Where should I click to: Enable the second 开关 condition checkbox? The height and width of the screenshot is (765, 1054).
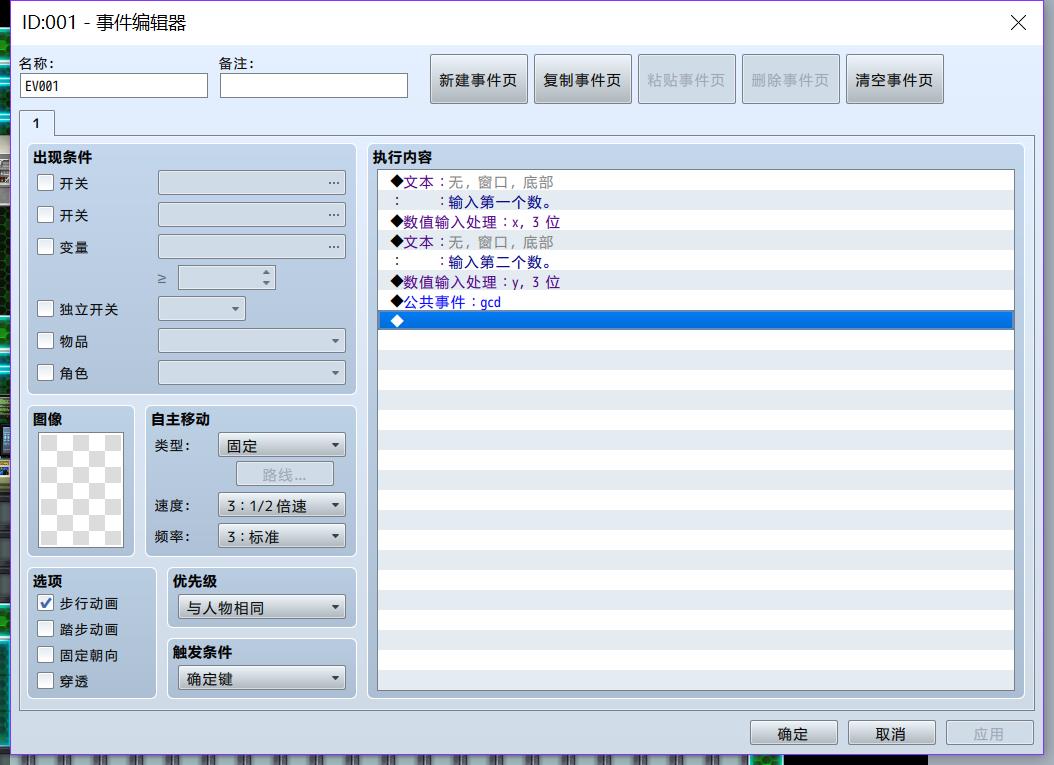[45, 214]
